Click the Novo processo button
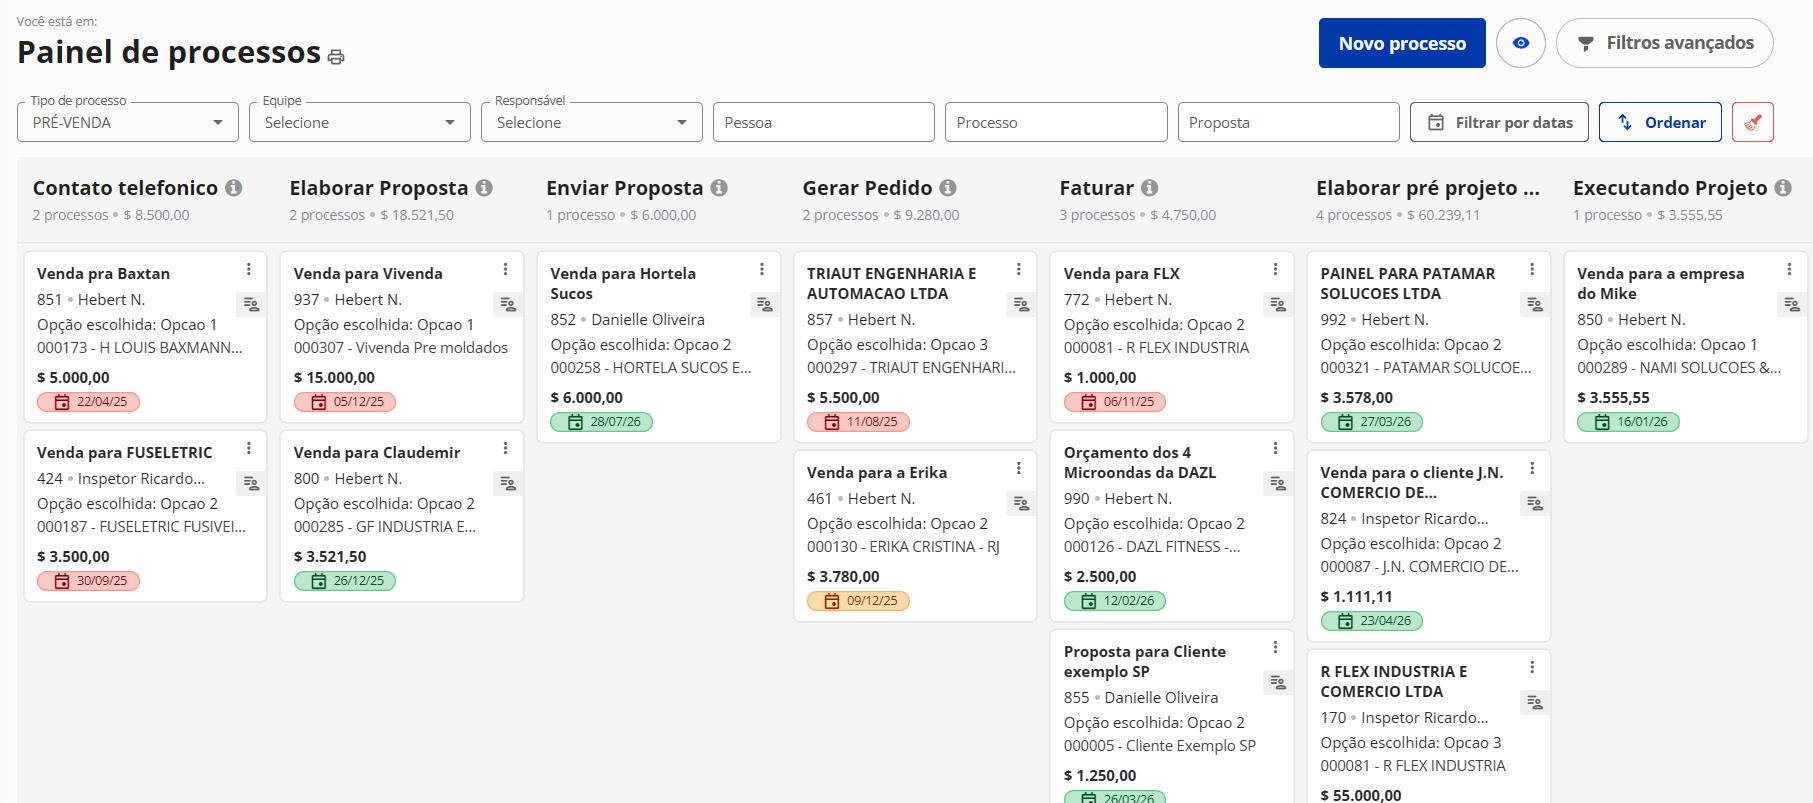The width and height of the screenshot is (1813, 803). click(x=1401, y=43)
